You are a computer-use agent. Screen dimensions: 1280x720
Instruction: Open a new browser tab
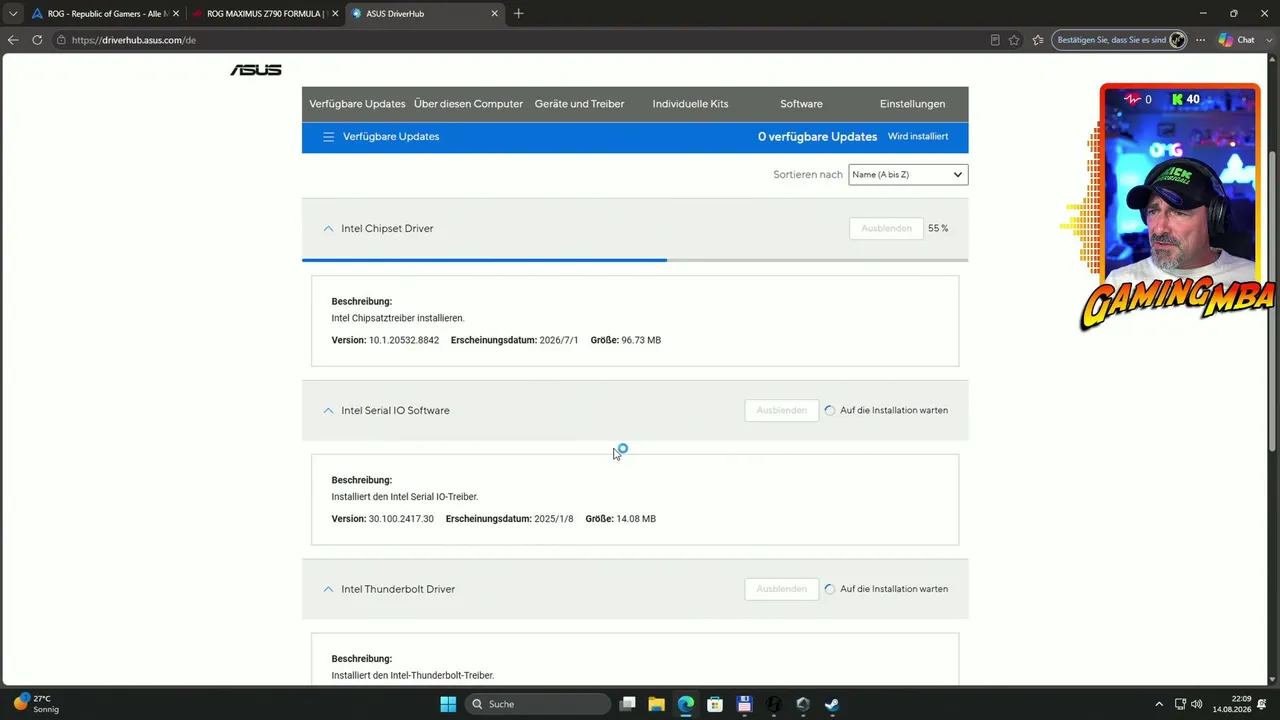(518, 14)
